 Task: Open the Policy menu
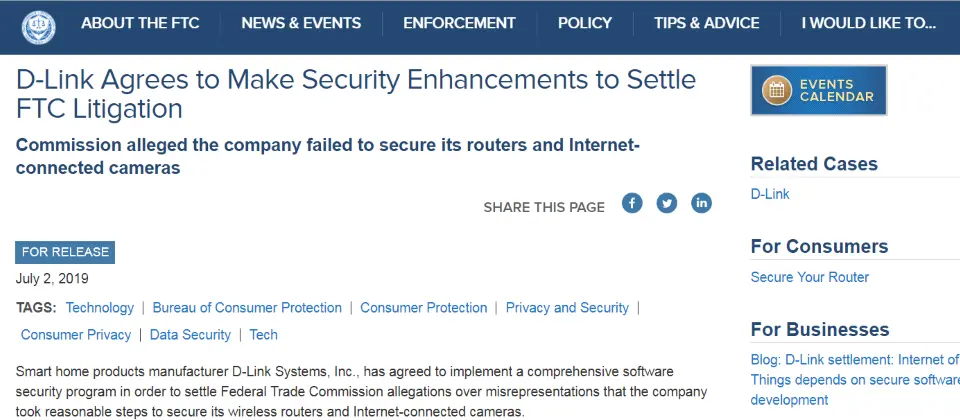[585, 23]
